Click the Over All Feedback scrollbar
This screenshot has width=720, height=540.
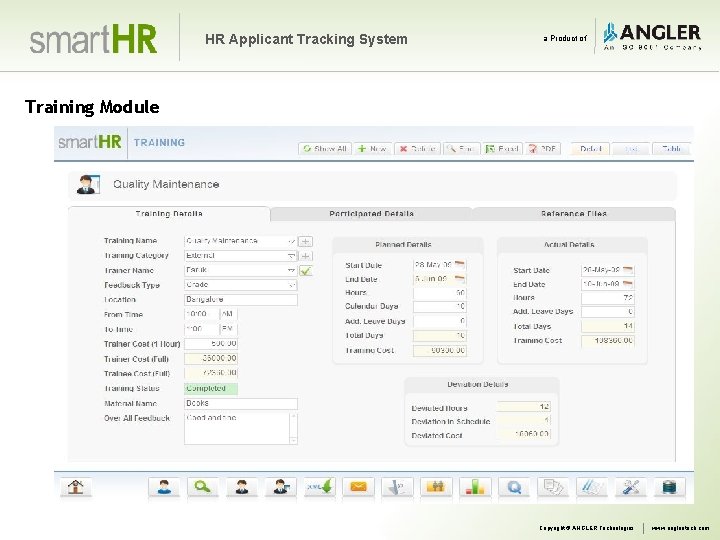[293, 428]
